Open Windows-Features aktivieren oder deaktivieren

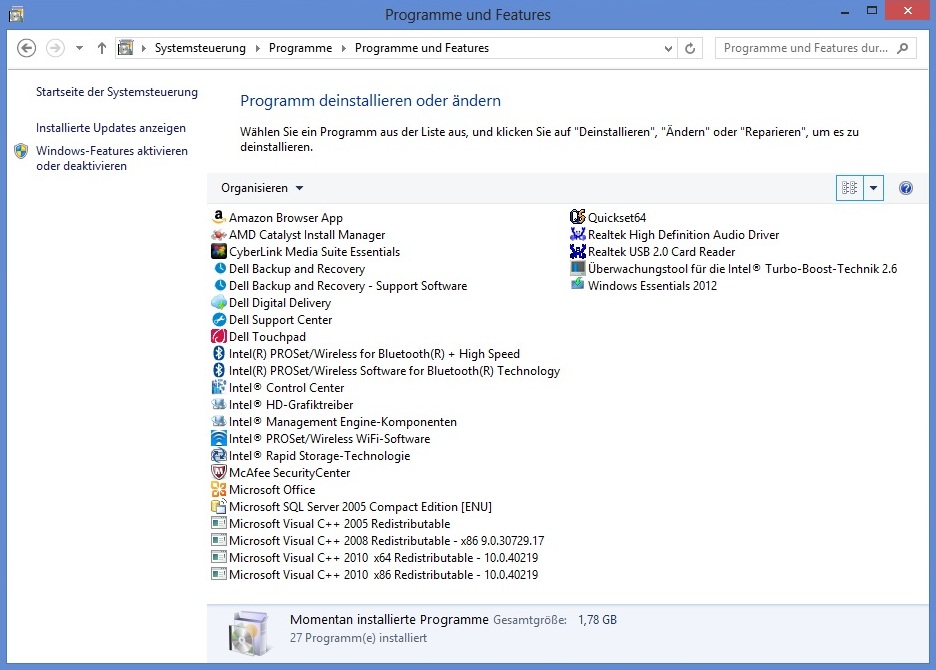tap(112, 158)
